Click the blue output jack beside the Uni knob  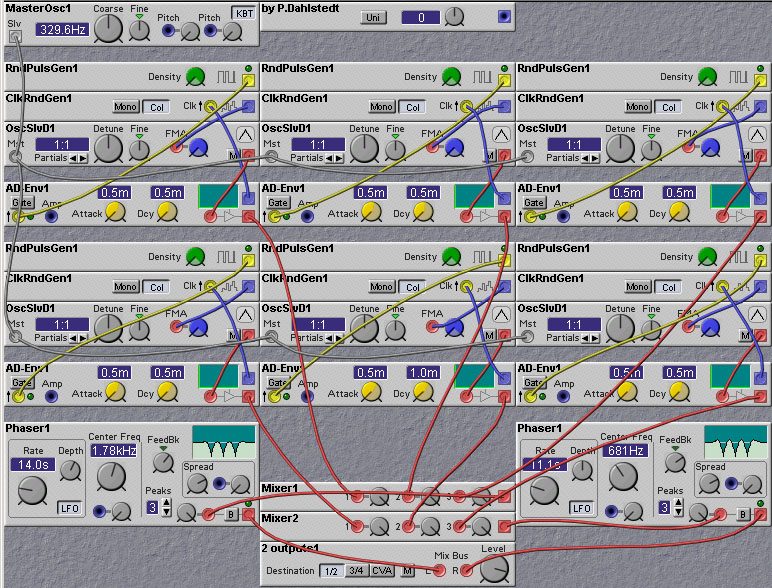coord(503,17)
